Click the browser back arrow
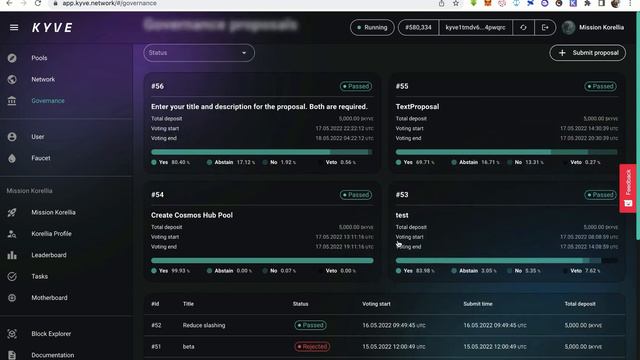This screenshot has height=360, width=640. coord(9,3)
